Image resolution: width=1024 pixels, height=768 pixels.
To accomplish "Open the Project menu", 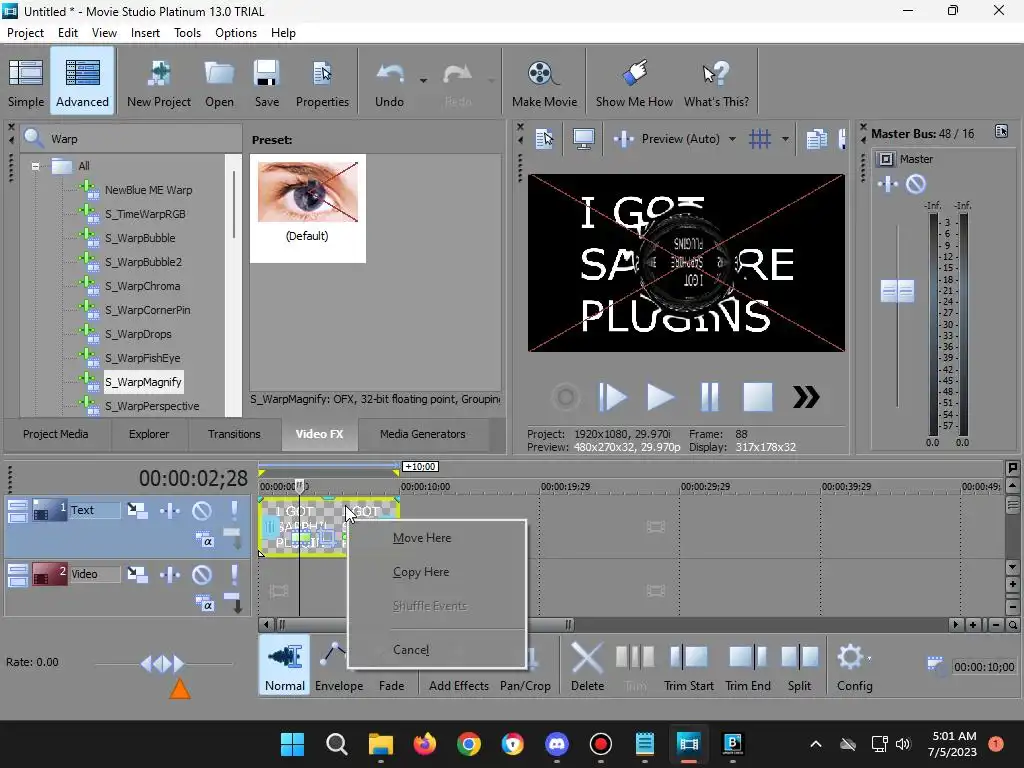I will point(25,33).
